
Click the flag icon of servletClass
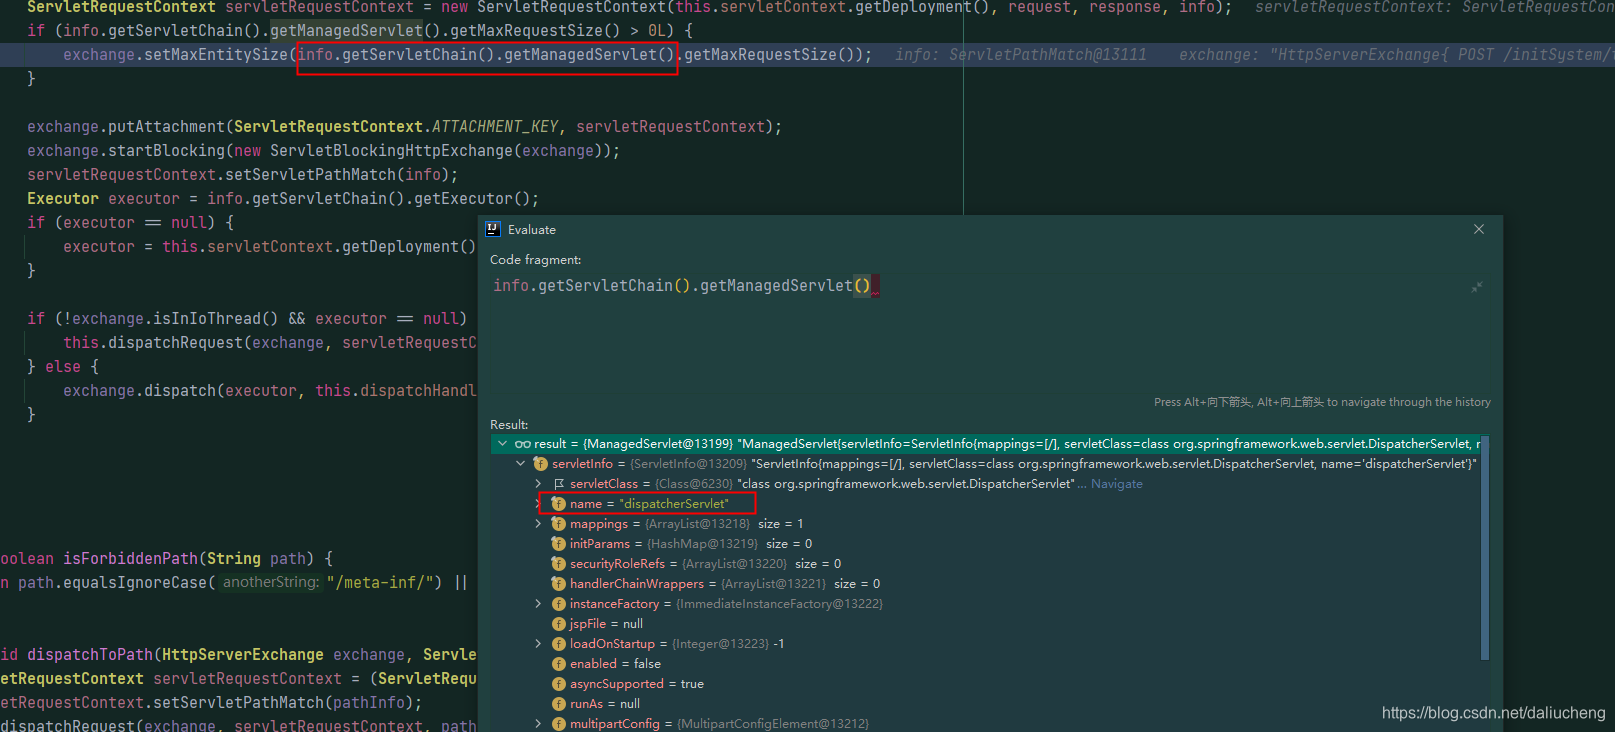[x=559, y=483]
